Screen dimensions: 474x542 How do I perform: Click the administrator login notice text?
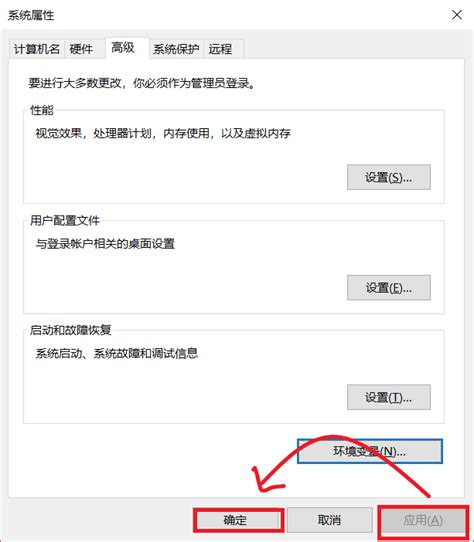[142, 83]
